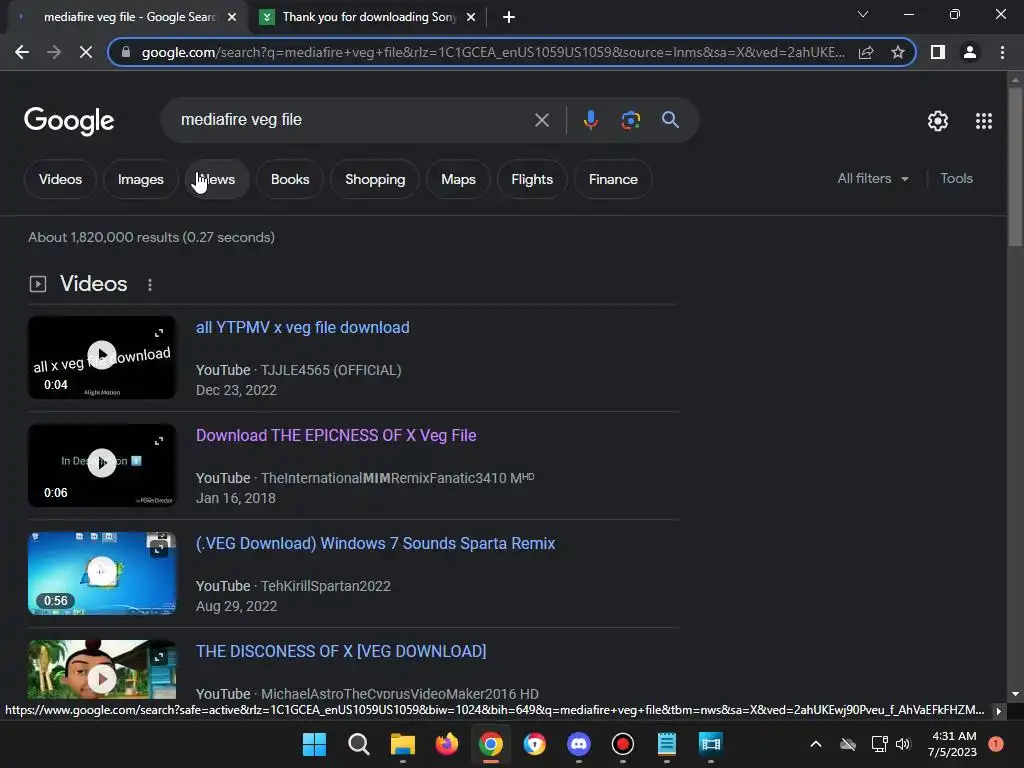Open all YTPMV x veg file download link
Viewport: 1024px width, 768px height.
(x=302, y=328)
